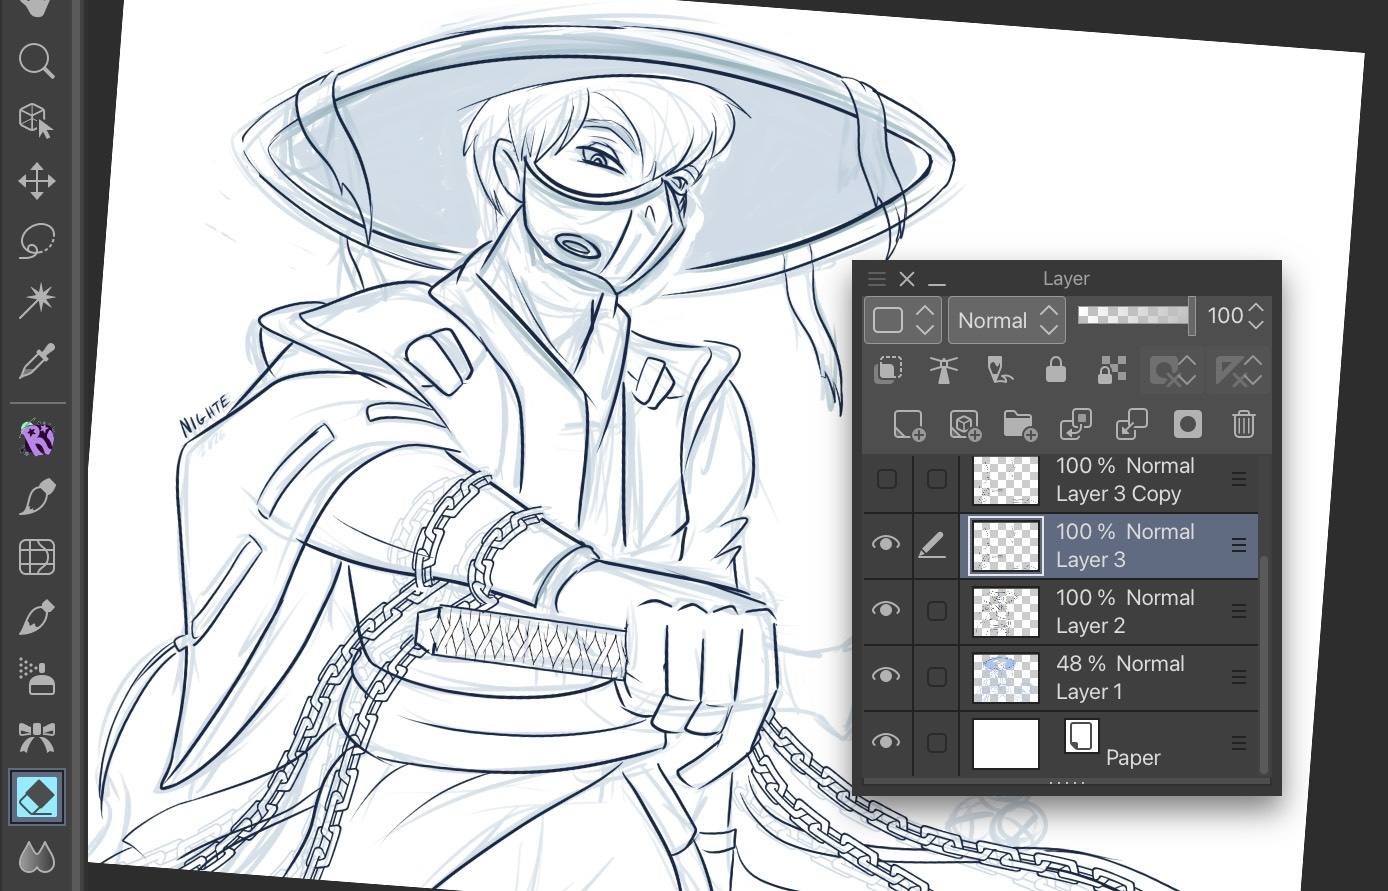1388x891 pixels.
Task: Open the Layer panel hamburger menu
Action: click(x=877, y=279)
